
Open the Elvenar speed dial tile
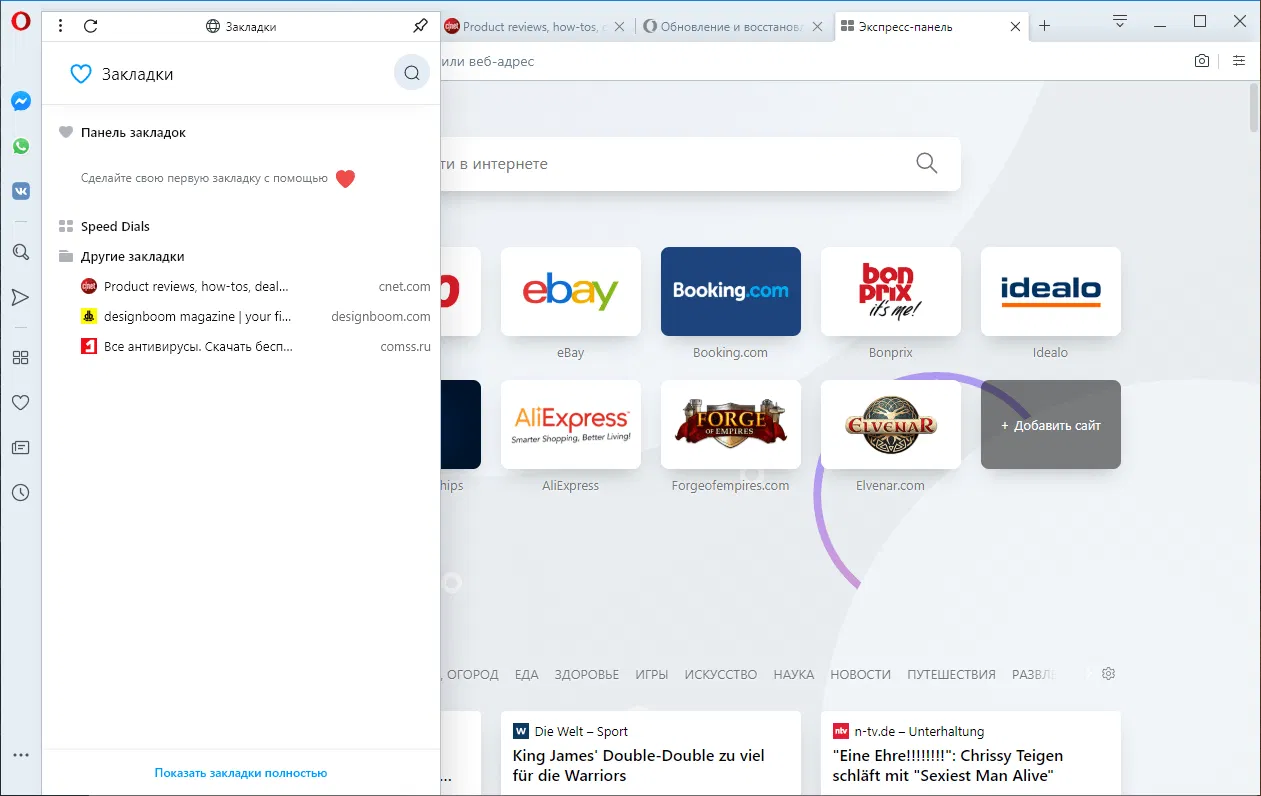coord(891,424)
